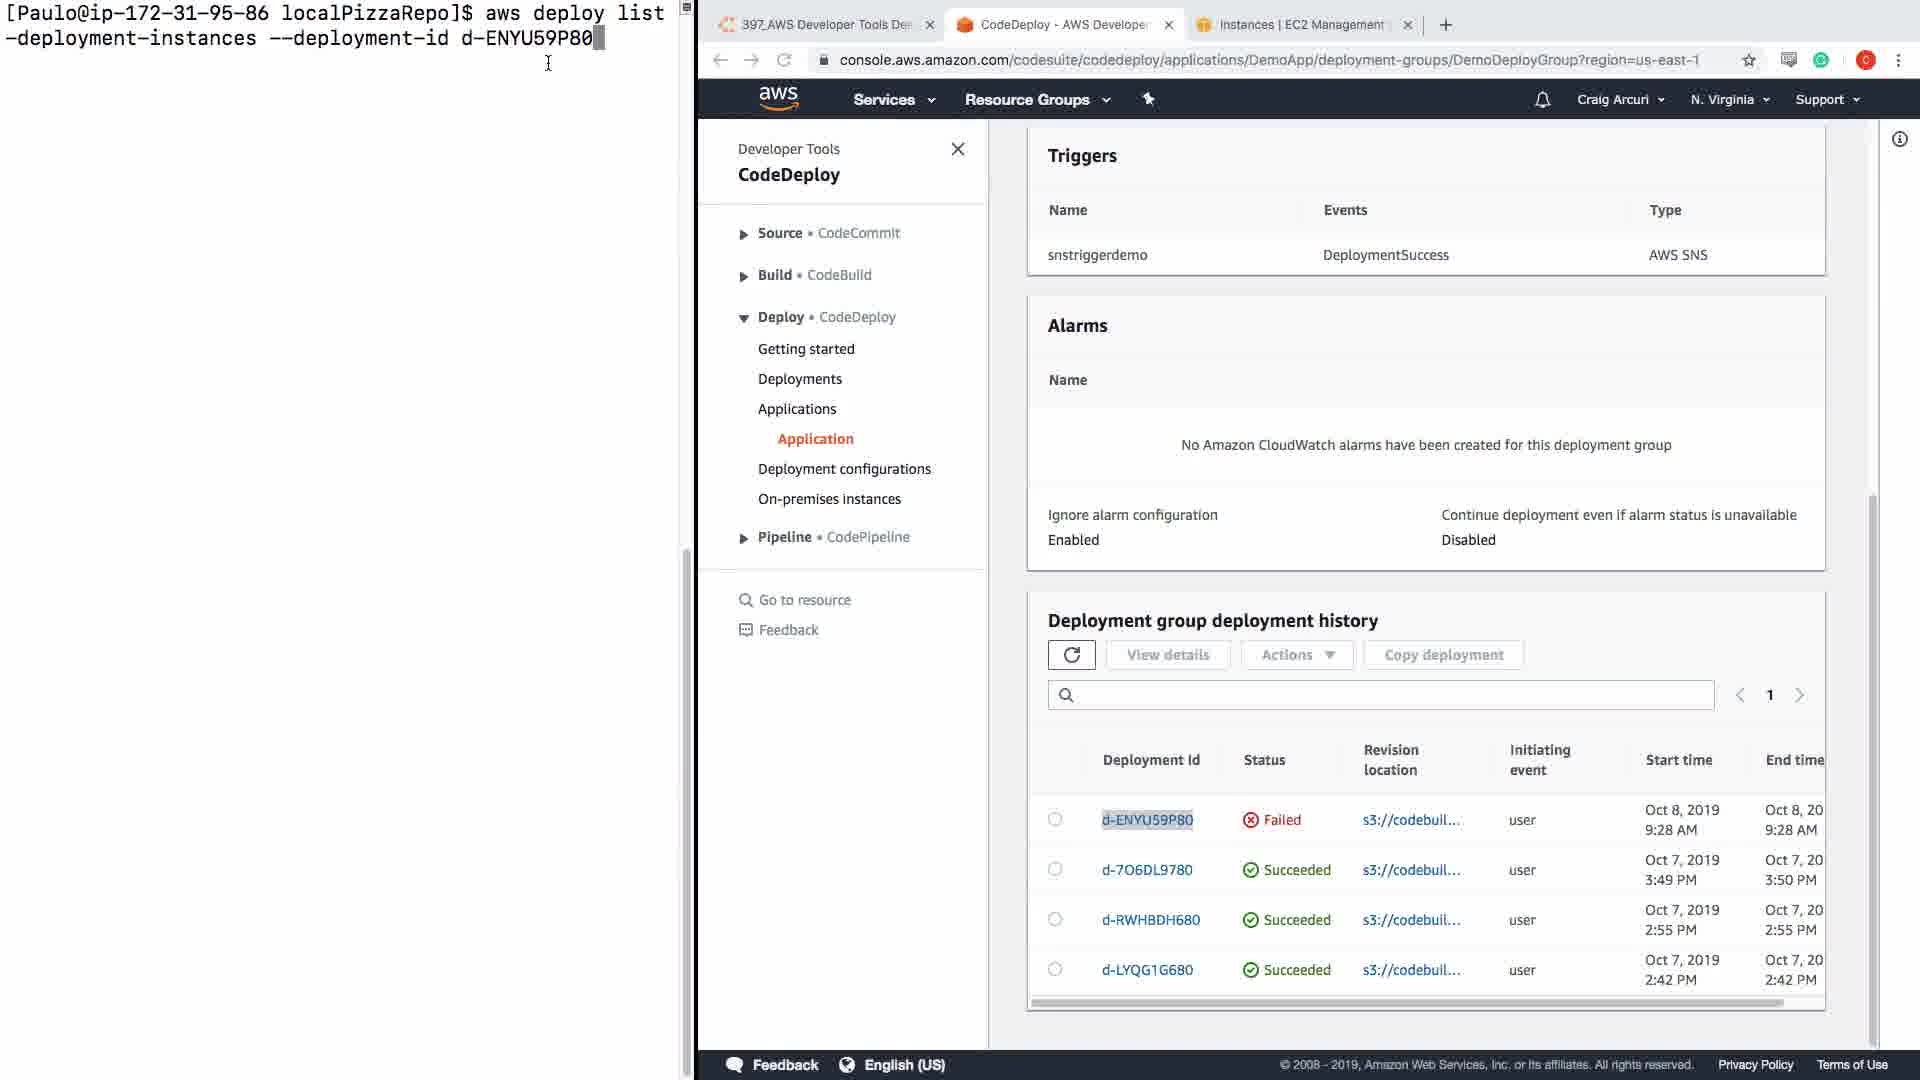Open the notifications bell icon

point(1542,99)
